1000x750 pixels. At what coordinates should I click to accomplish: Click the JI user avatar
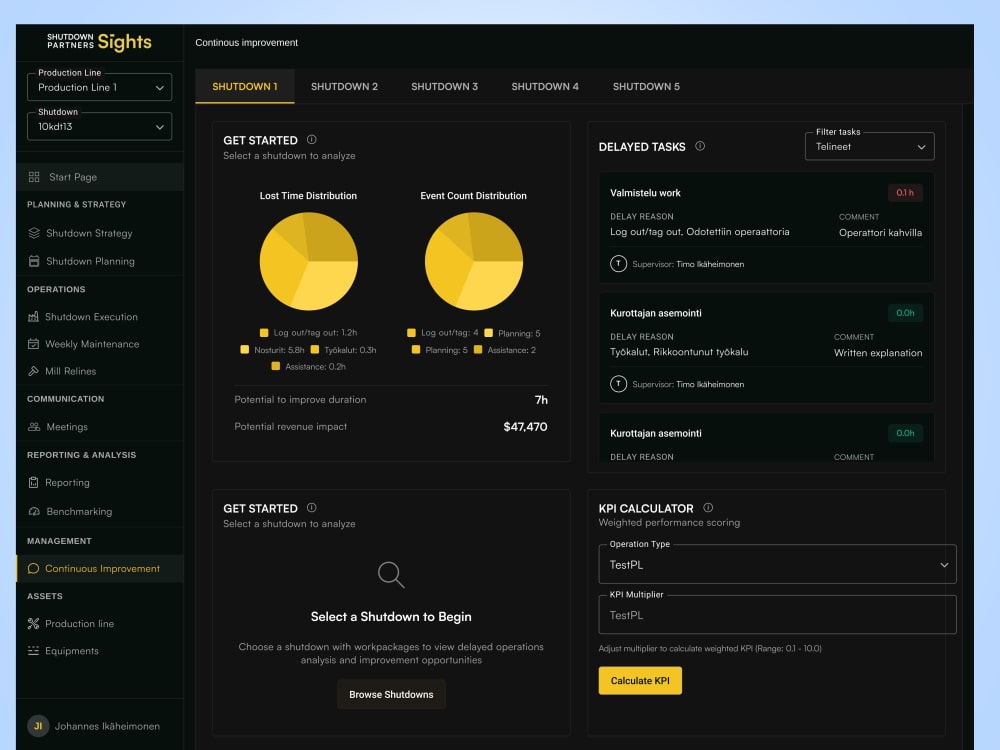[x=38, y=726]
